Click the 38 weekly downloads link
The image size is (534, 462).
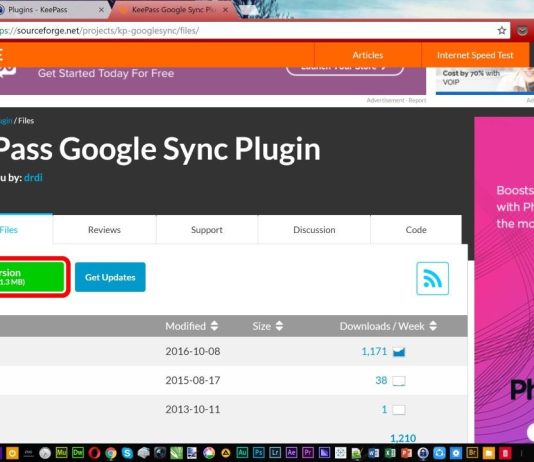point(381,380)
